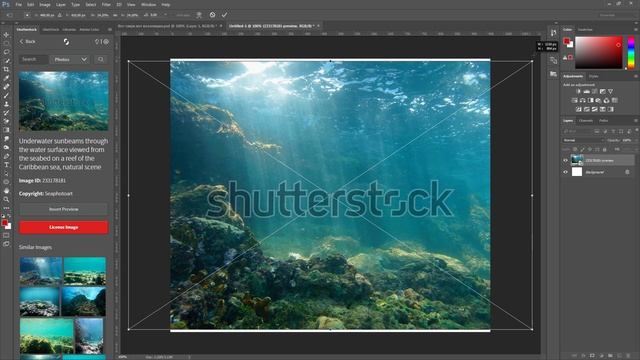Select the Move tool
The height and width of the screenshot is (360, 640).
tap(6, 35)
